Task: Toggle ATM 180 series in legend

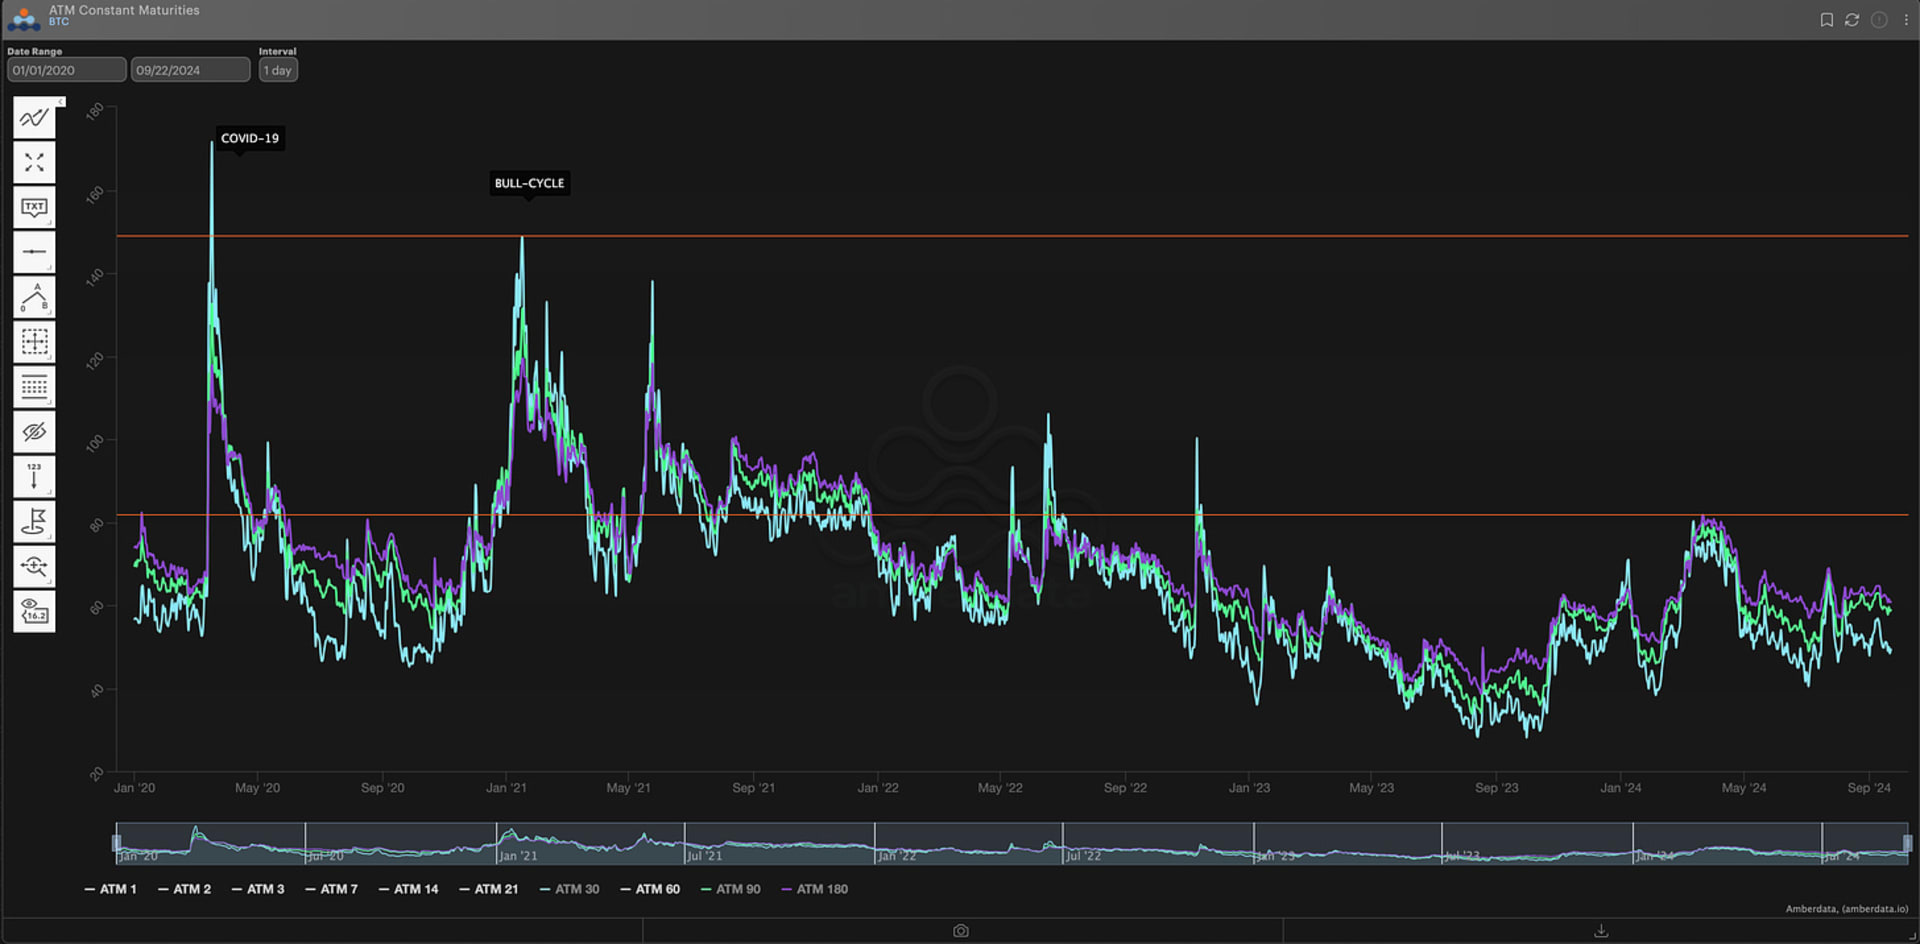Action: click(x=815, y=889)
